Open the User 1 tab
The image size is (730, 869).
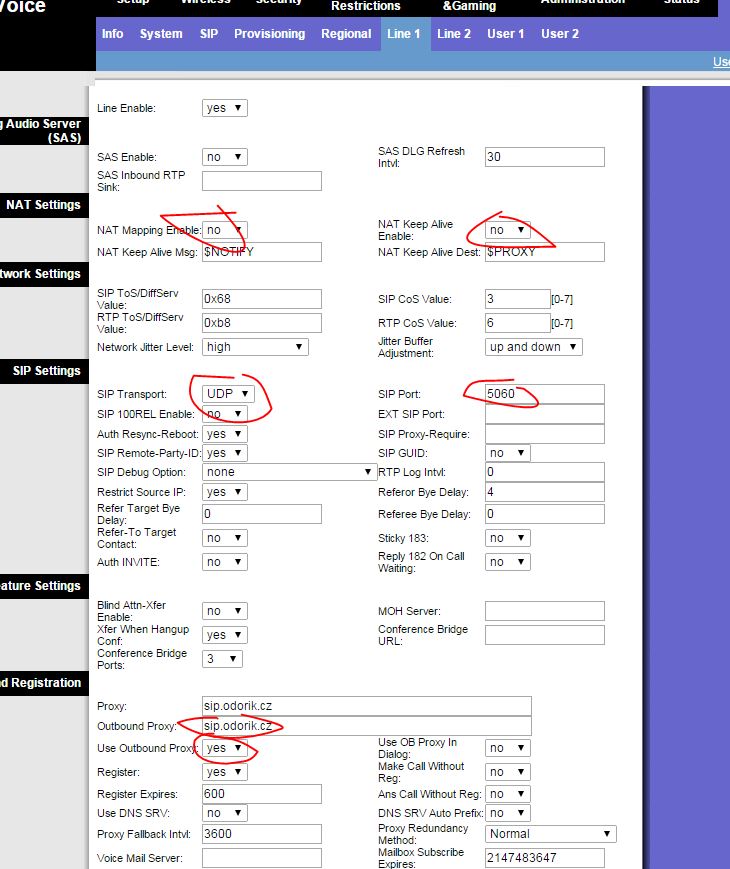click(x=506, y=34)
